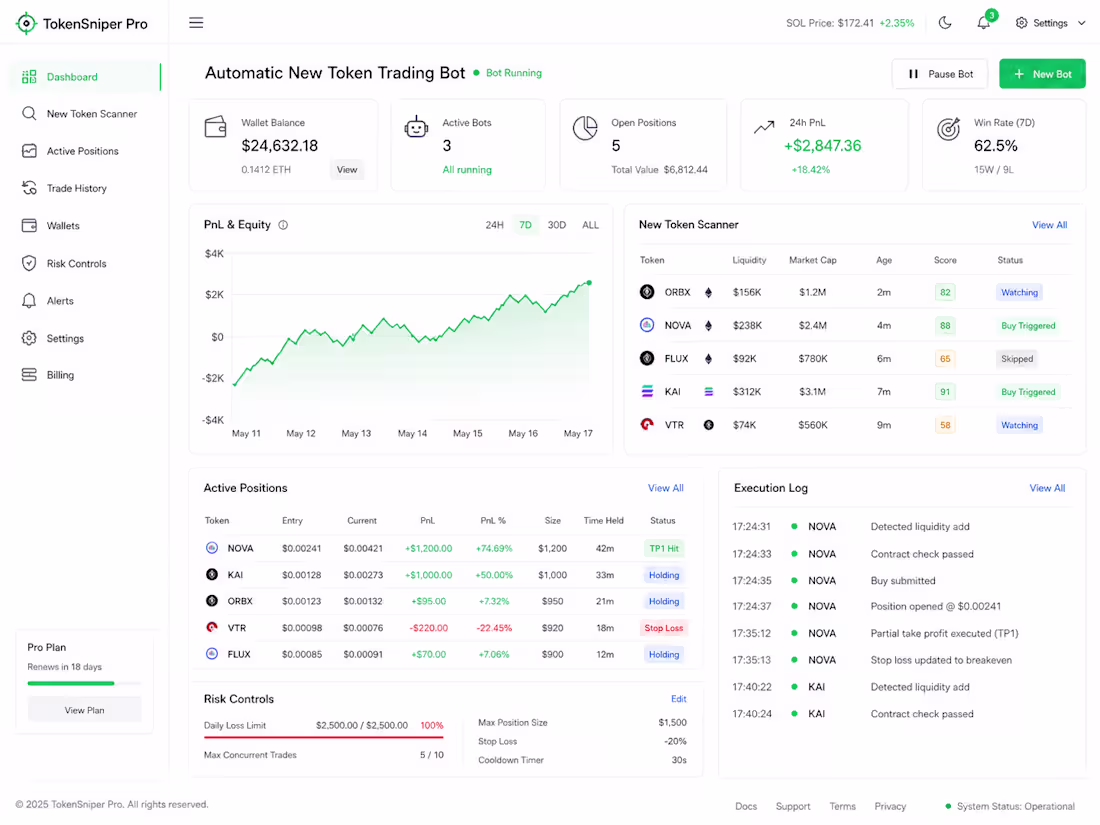Click the target icon in Win Rate card
The image size is (1100, 825).
click(x=948, y=129)
